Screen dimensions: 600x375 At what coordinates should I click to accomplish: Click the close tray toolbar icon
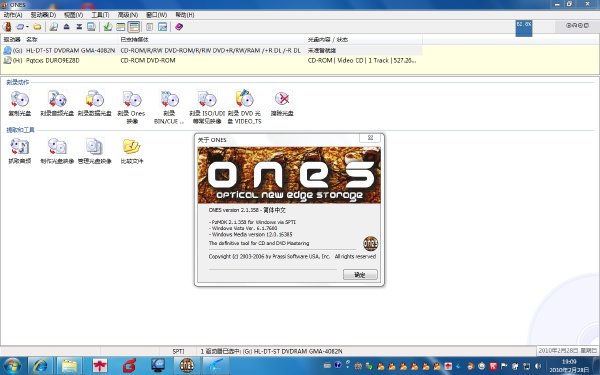pyautogui.click(x=79, y=27)
